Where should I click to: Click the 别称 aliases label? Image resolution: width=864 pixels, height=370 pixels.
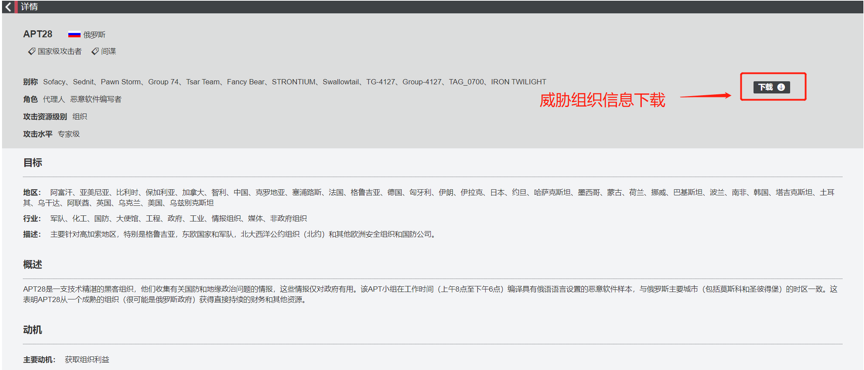pyautogui.click(x=30, y=82)
